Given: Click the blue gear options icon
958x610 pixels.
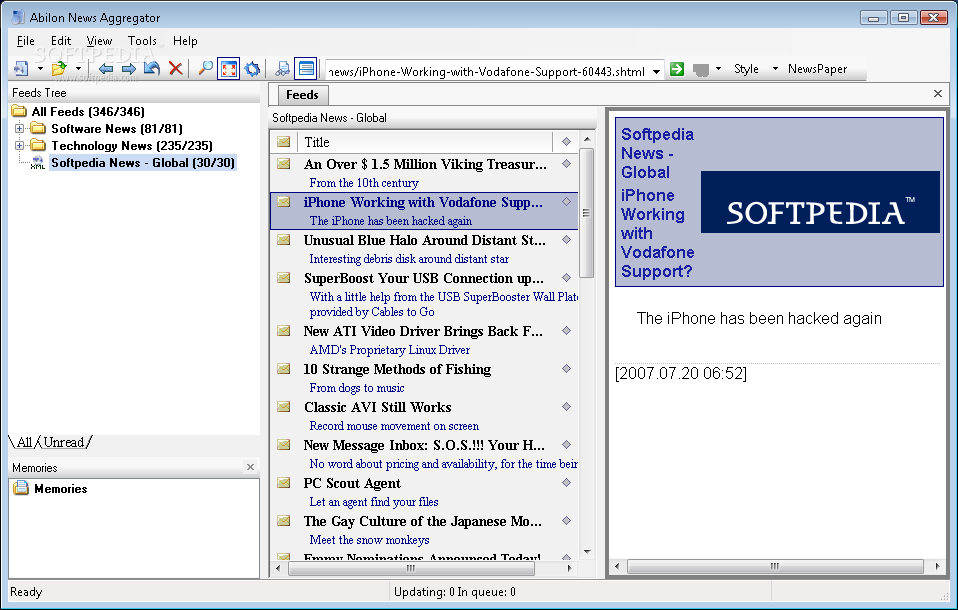Looking at the screenshot, I should [252, 68].
